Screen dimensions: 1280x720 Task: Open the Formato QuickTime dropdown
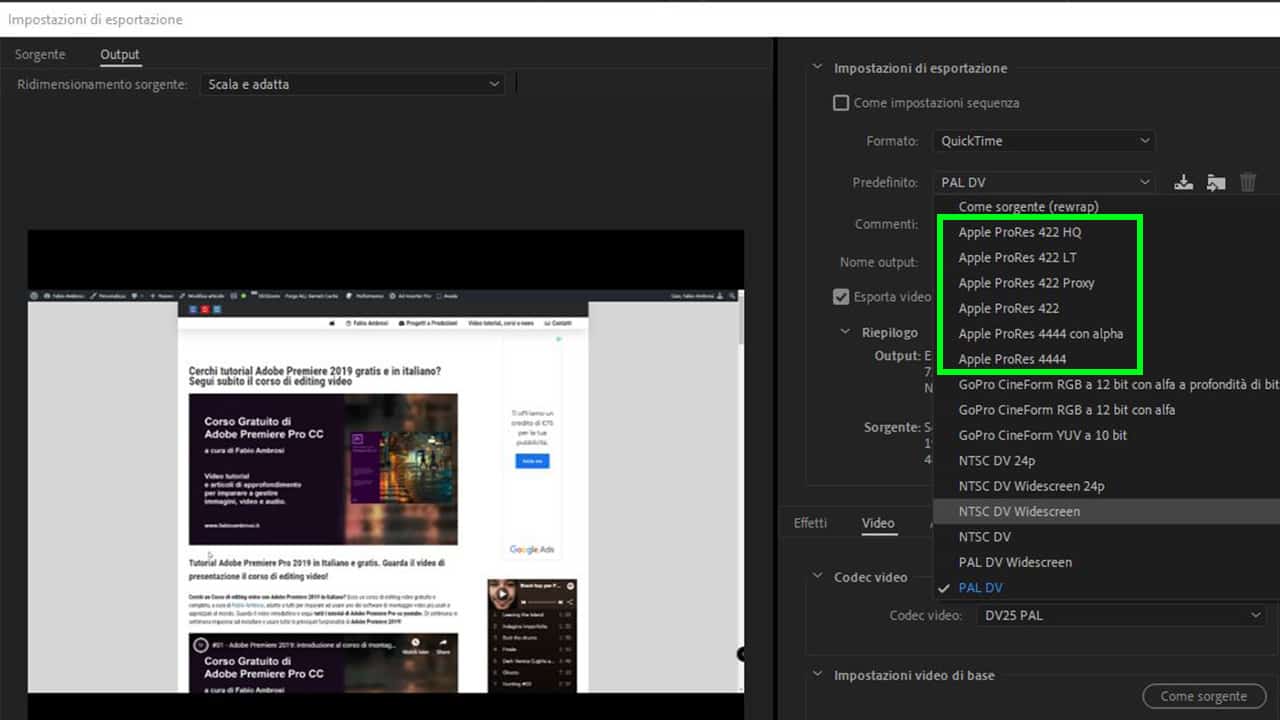[1044, 141]
